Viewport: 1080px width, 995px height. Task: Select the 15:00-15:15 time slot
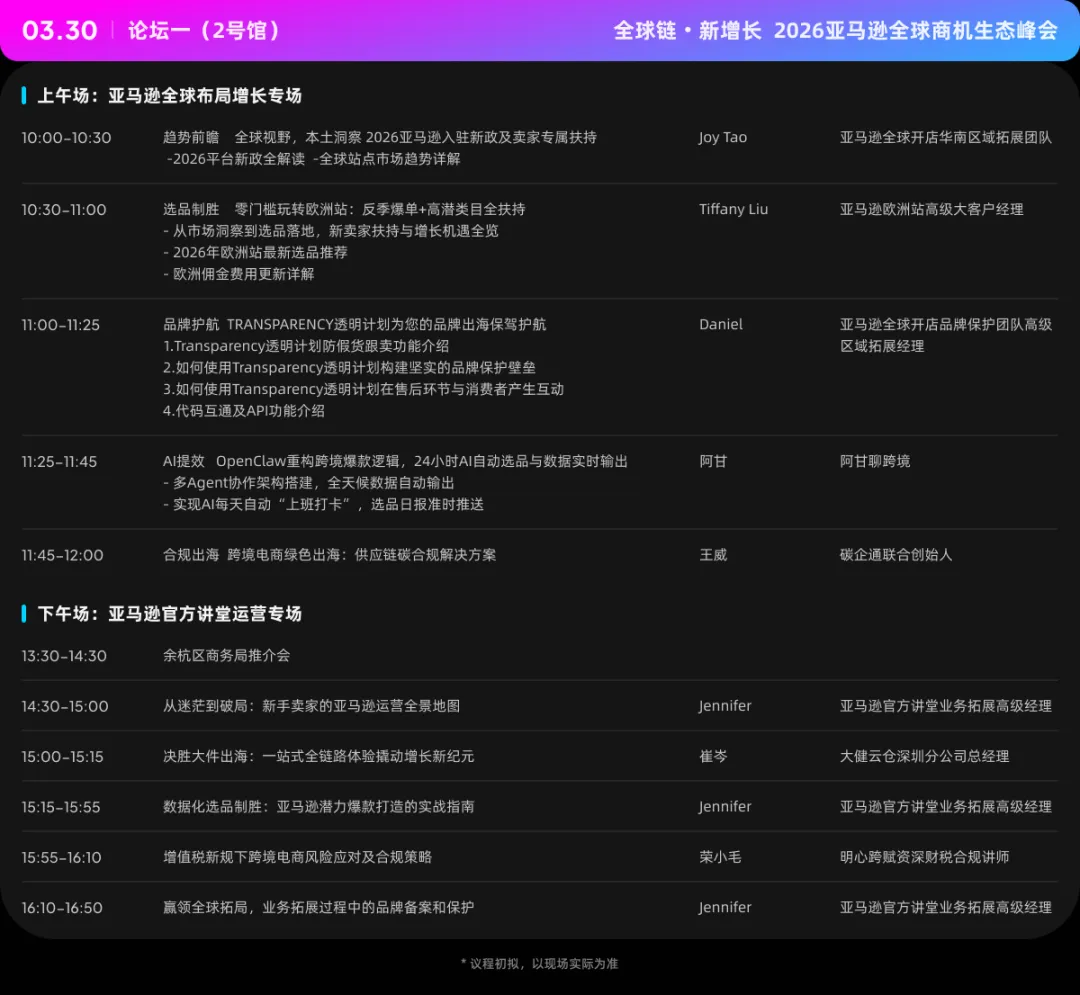pos(63,757)
